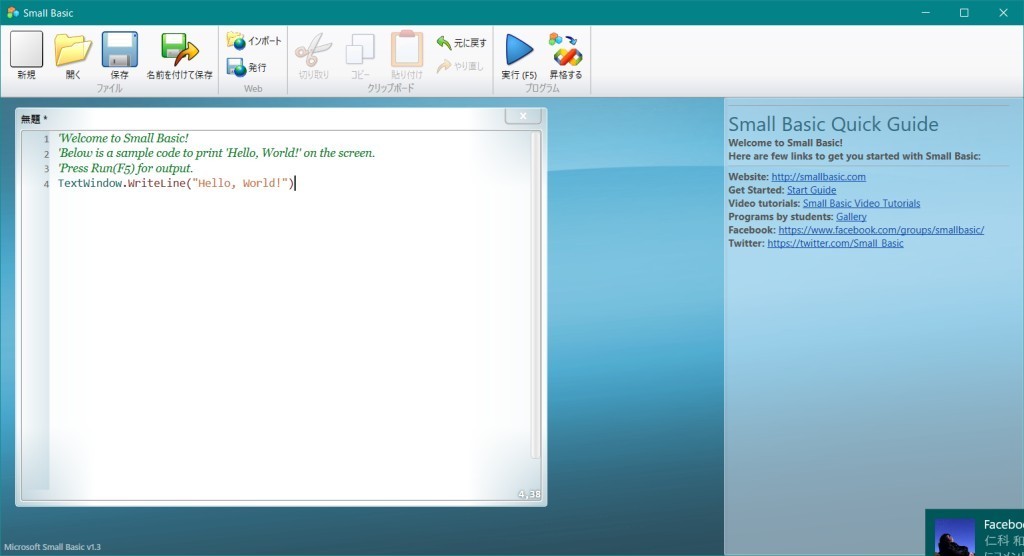This screenshot has width=1024, height=556.
Task: Click the comment line starting 'Below is a sample
Action: coord(216,153)
